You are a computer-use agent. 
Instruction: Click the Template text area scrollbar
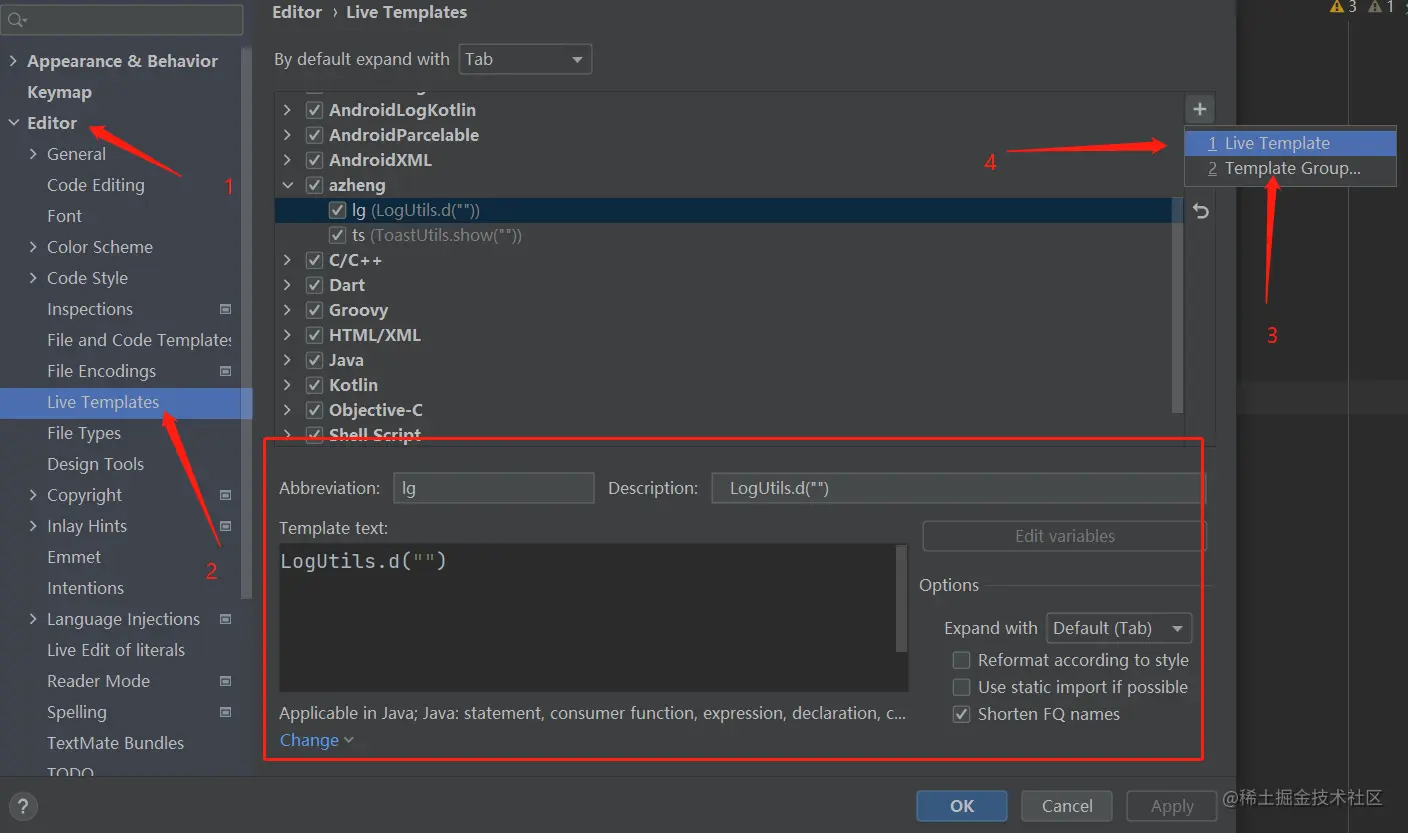tap(902, 599)
